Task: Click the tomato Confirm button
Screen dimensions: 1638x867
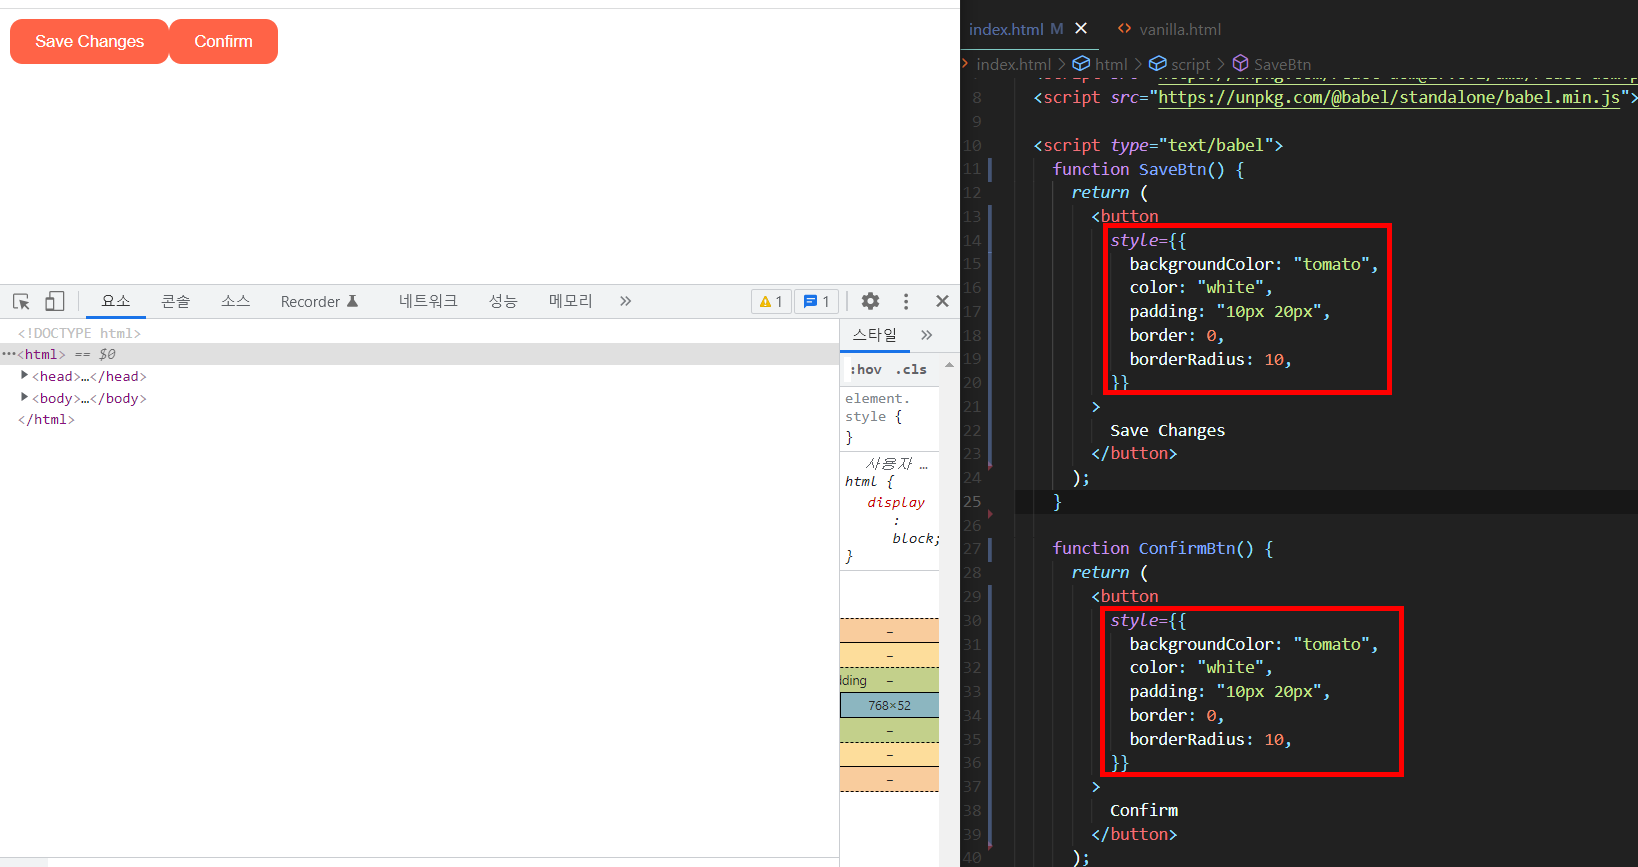Action: point(223,41)
